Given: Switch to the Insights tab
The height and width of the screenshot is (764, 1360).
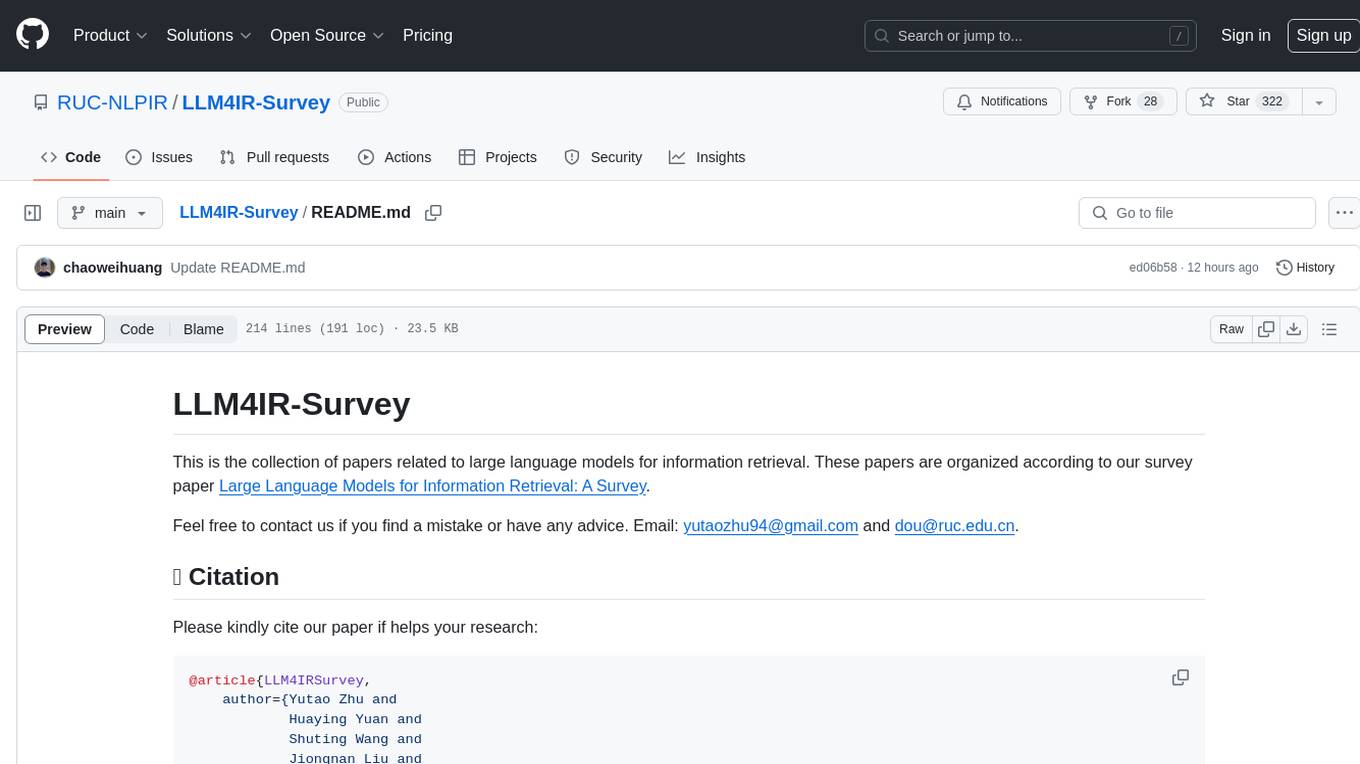Looking at the screenshot, I should tap(707, 157).
